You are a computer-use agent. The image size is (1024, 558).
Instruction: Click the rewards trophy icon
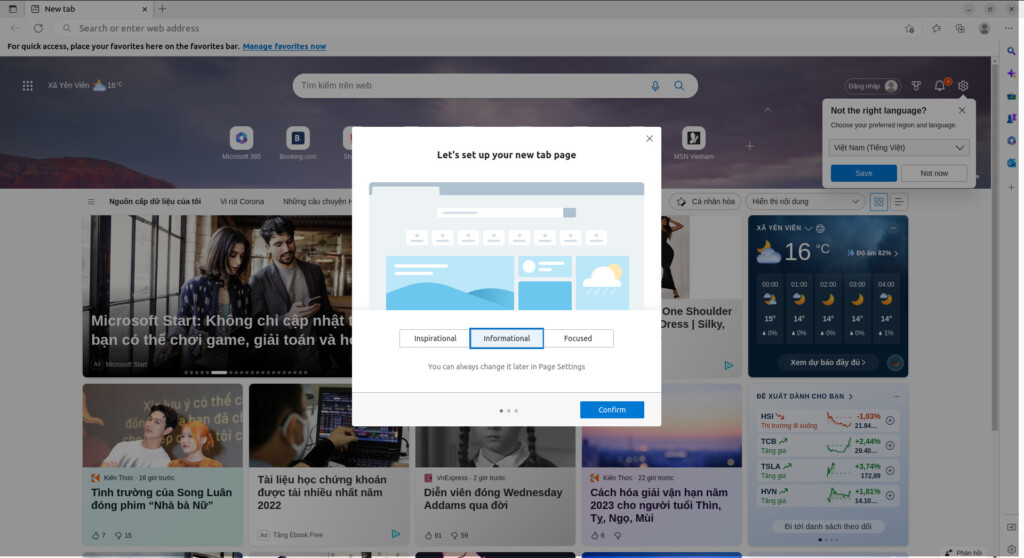coord(915,86)
